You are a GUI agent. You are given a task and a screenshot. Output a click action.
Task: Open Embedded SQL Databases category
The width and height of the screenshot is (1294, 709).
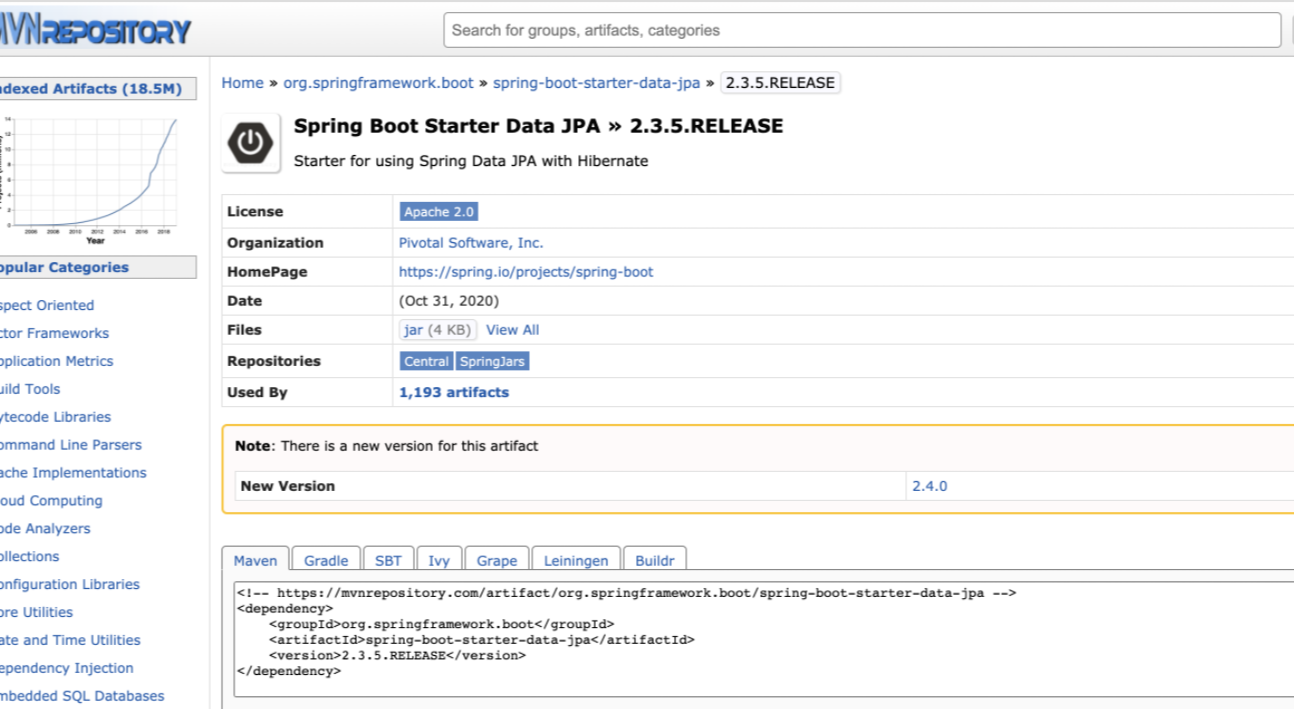82,697
